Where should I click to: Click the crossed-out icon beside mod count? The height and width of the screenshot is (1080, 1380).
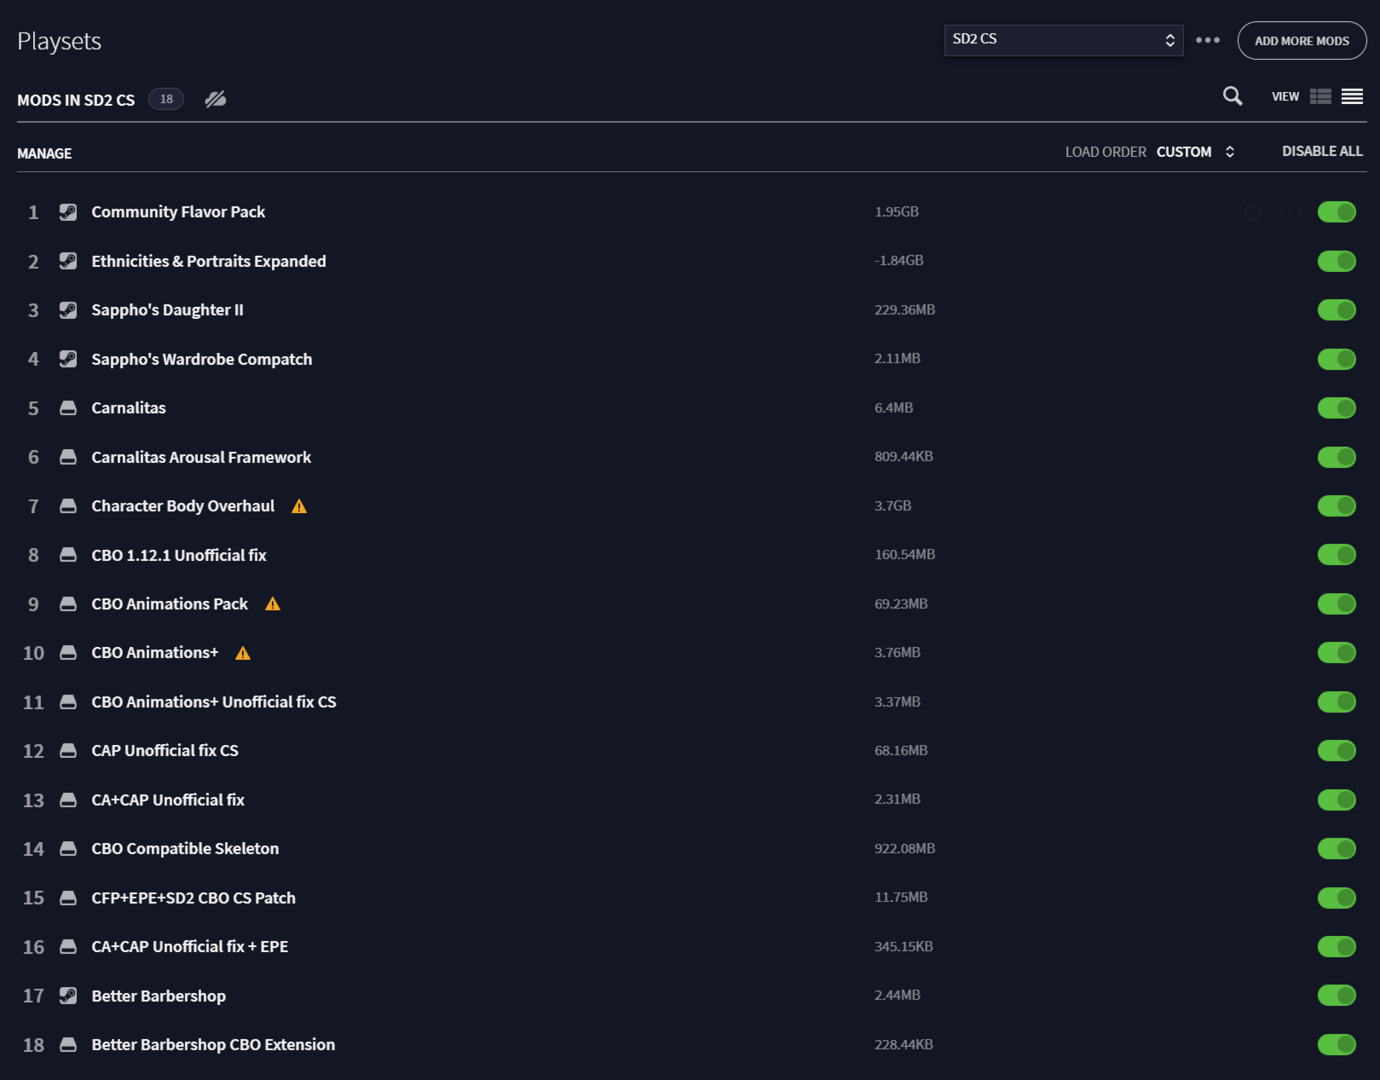click(215, 99)
